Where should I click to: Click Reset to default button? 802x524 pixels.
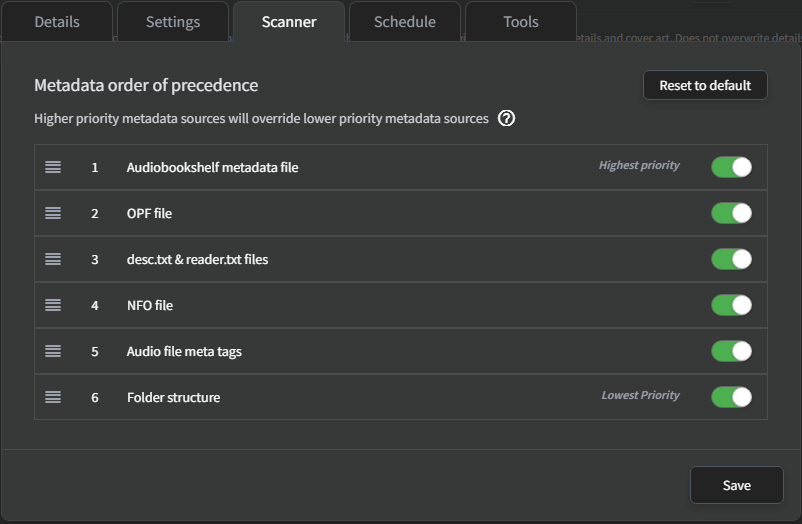tap(705, 85)
